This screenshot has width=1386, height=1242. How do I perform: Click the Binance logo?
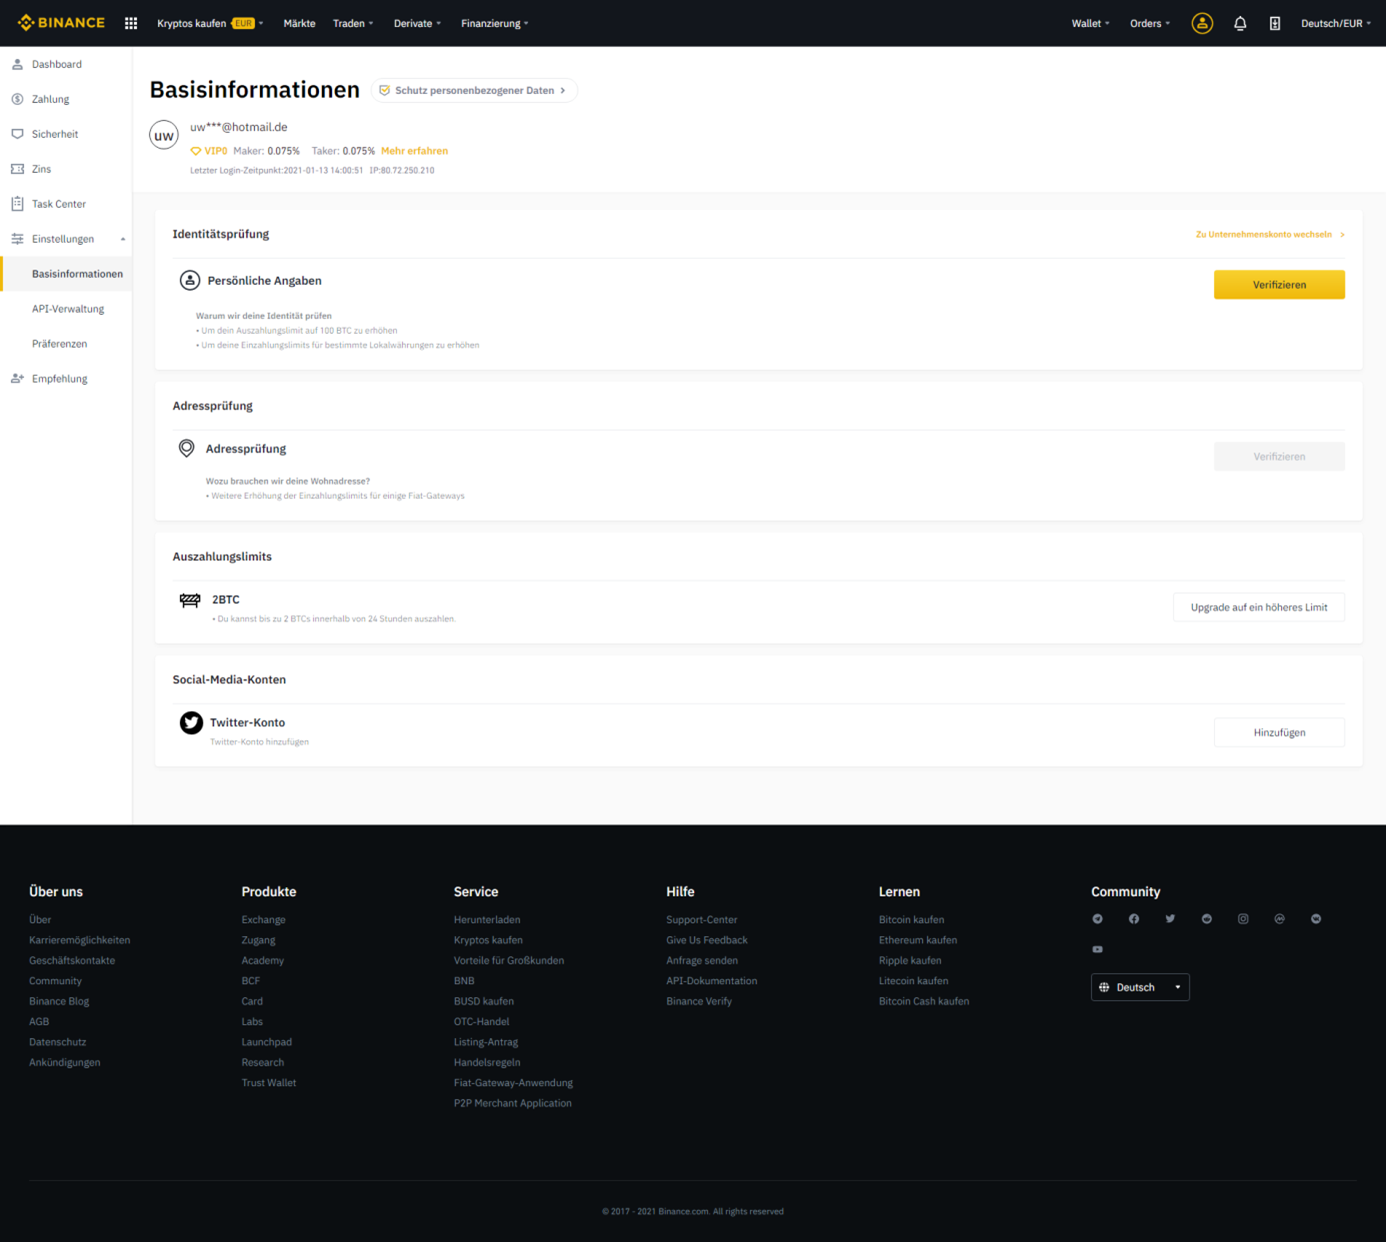coord(61,22)
